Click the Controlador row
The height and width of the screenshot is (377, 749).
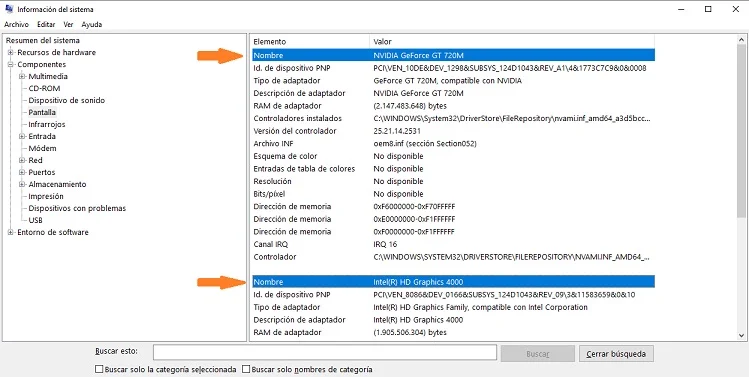[453, 257]
